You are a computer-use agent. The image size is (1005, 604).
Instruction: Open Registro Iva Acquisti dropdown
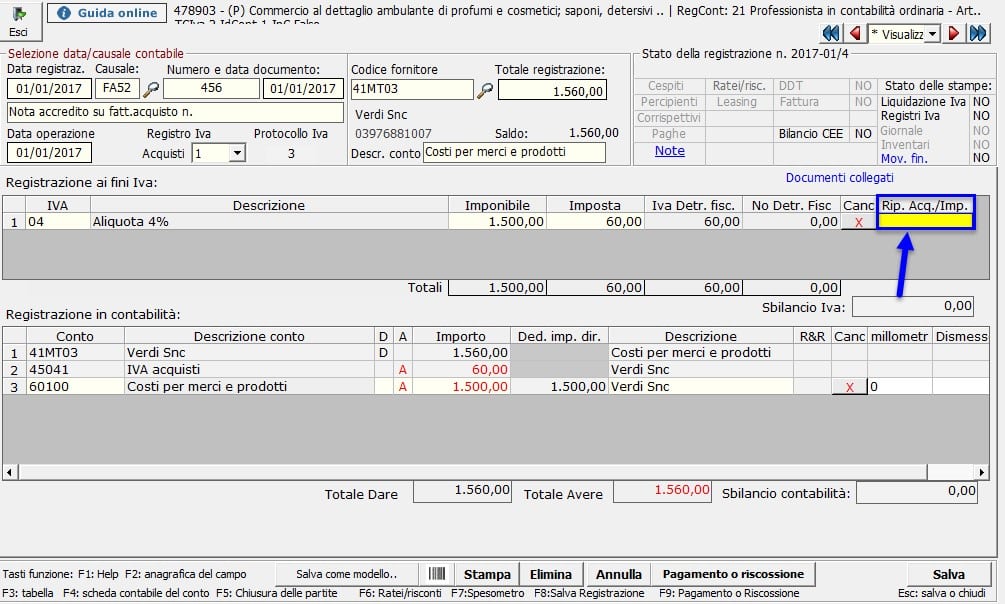click(x=237, y=153)
